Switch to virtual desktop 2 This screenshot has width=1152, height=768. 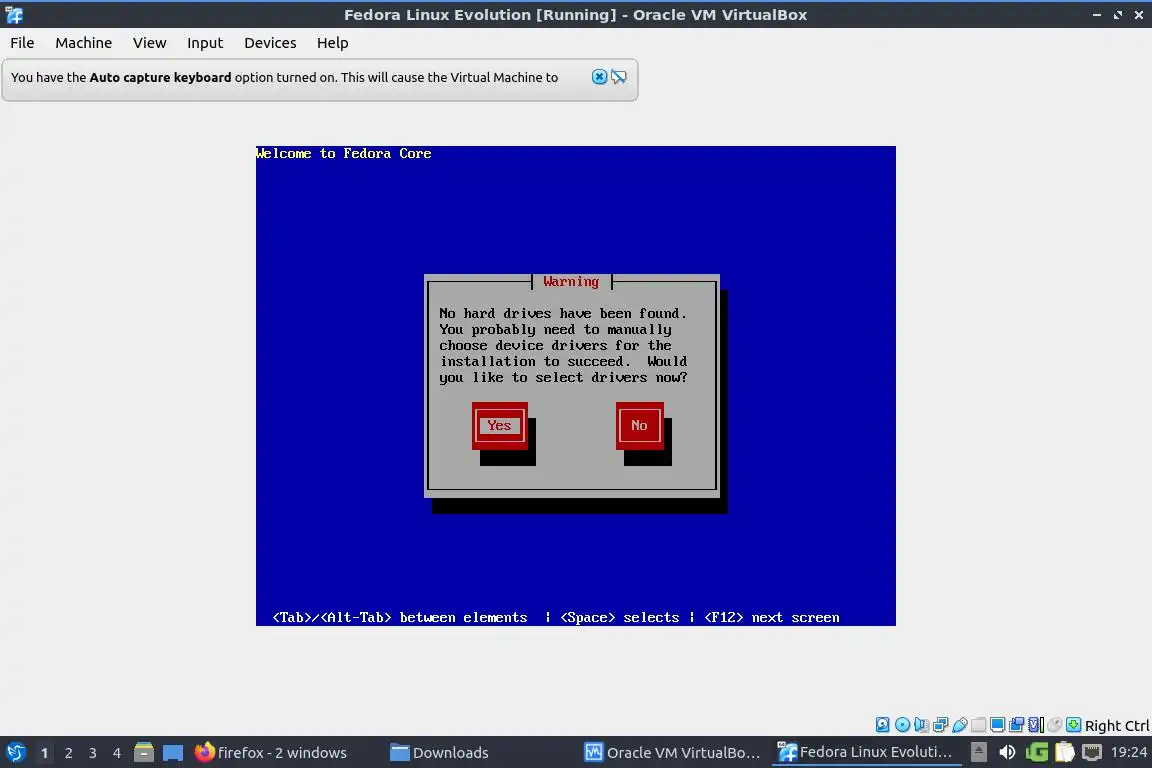[68, 753]
